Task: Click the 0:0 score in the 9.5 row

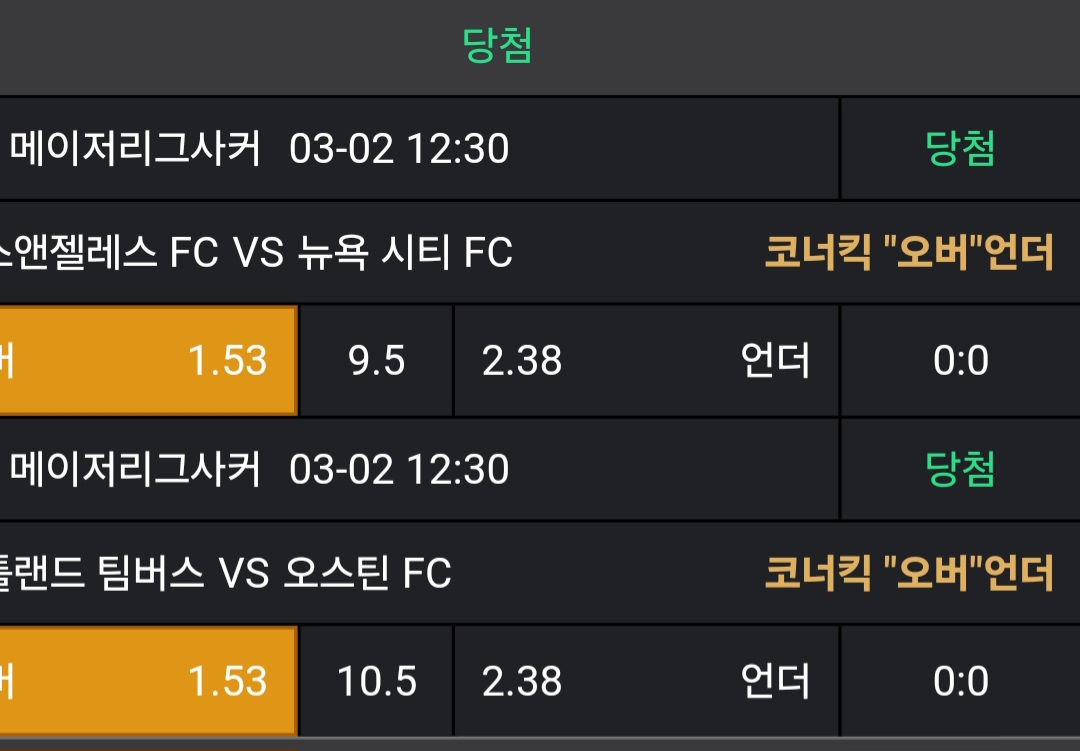Action: [960, 361]
